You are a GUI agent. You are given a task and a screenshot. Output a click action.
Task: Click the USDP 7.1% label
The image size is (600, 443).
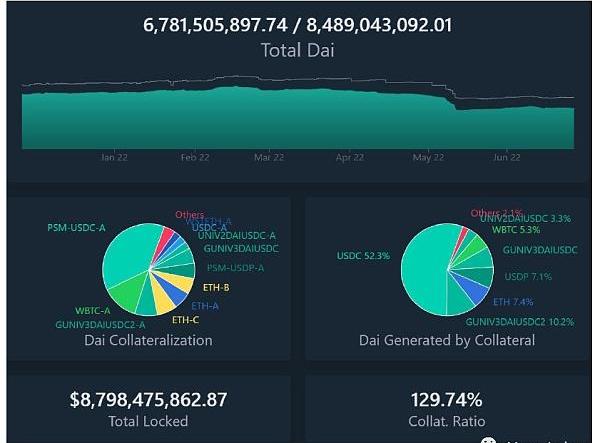pyautogui.click(x=526, y=276)
